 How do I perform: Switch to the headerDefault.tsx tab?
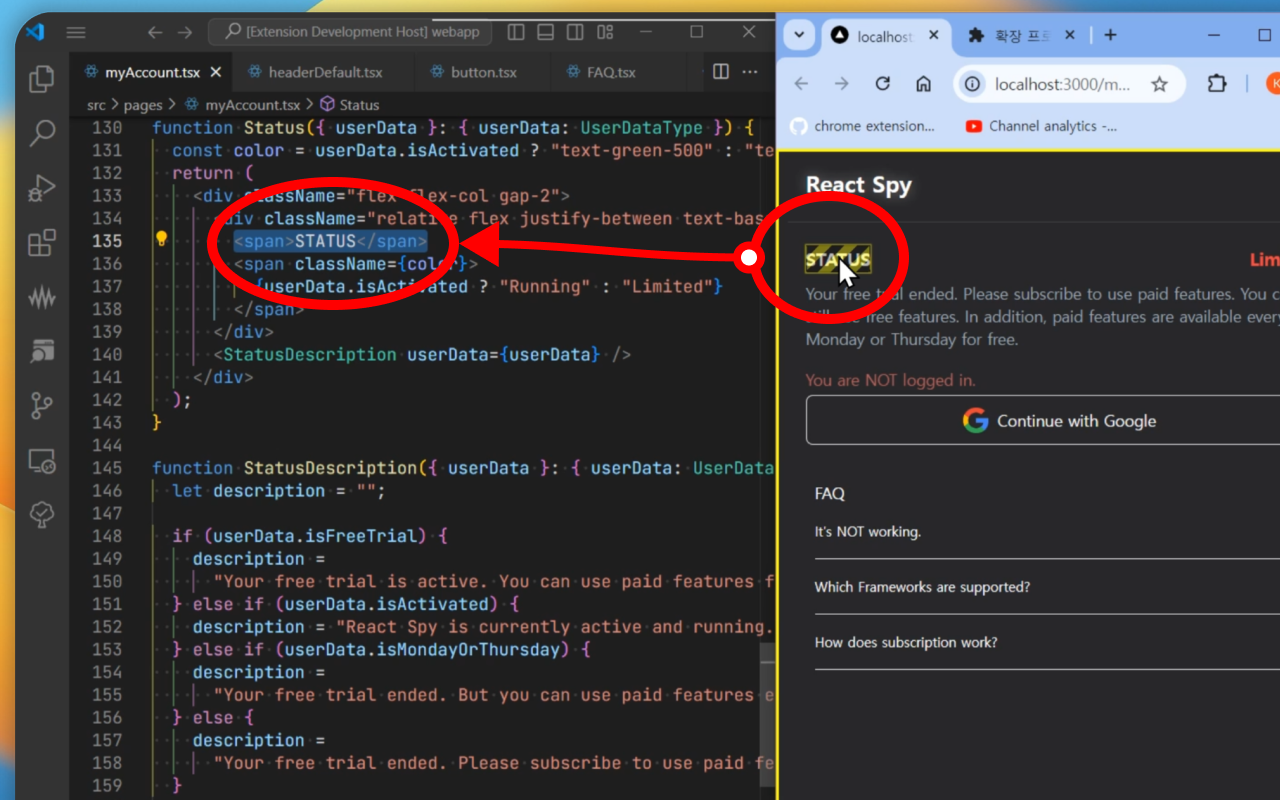click(x=325, y=72)
